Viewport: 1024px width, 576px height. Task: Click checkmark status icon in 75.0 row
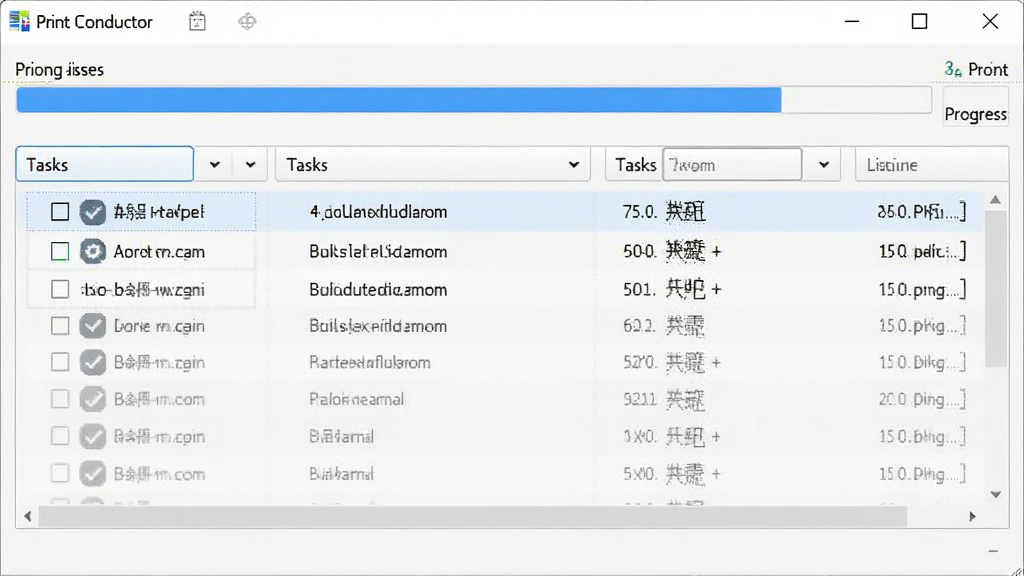tap(93, 212)
